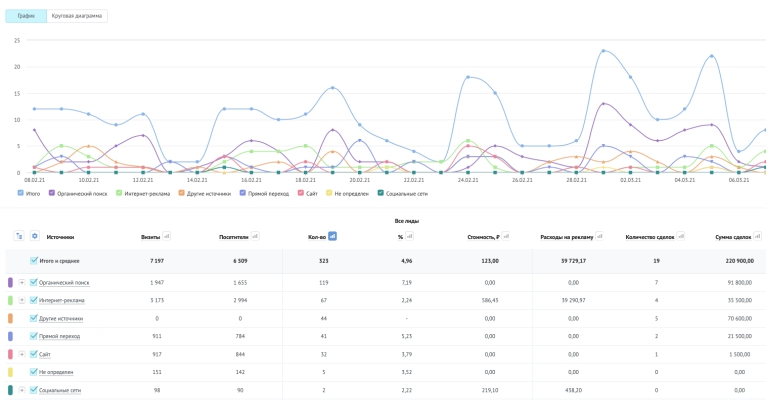This screenshot has height=409, width=770.
Task: Expand the Интернет-реклама row
Action: pyautogui.click(x=22, y=300)
